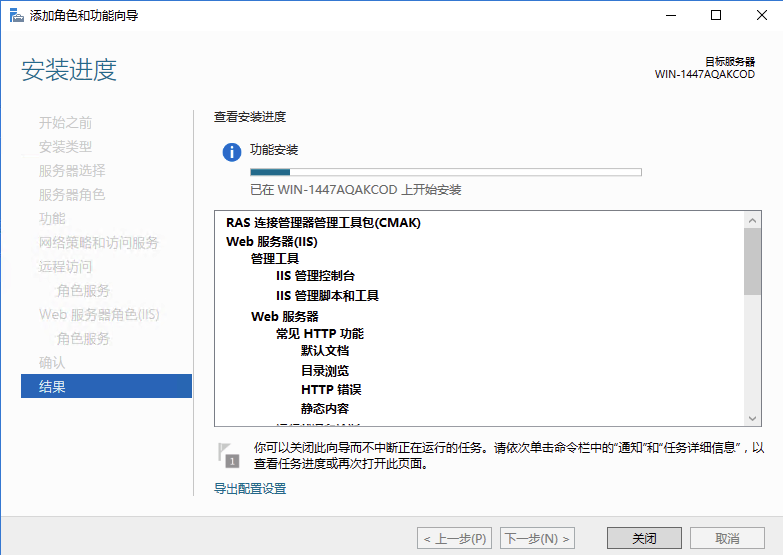Select the 默认文档 entry
This screenshot has height=555, width=783.
pos(325,351)
